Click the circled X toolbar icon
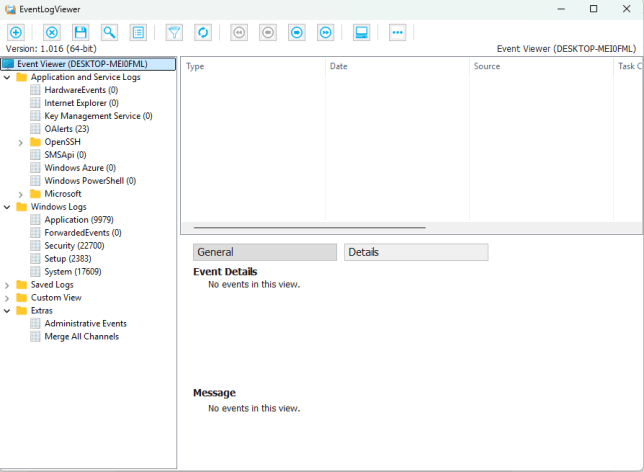The image size is (644, 472). pos(52,32)
